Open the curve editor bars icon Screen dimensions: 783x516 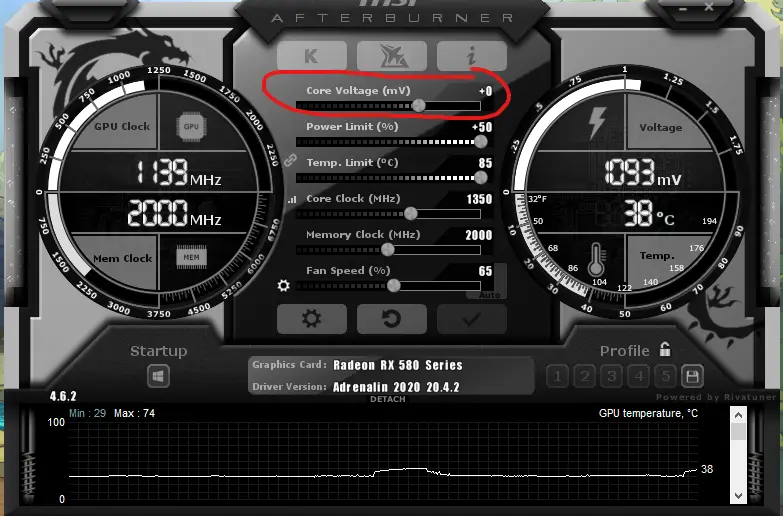pyautogui.click(x=292, y=200)
